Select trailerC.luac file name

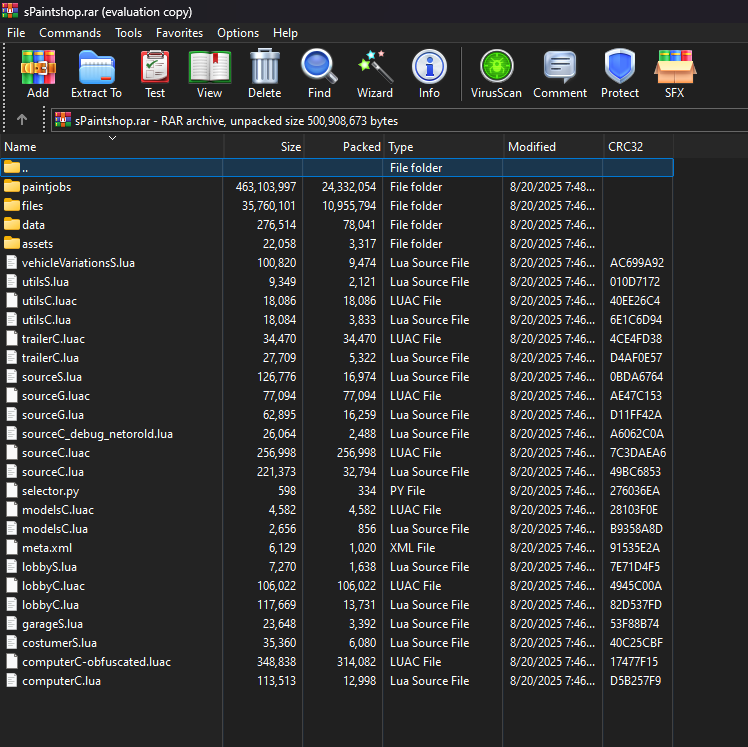(x=53, y=339)
